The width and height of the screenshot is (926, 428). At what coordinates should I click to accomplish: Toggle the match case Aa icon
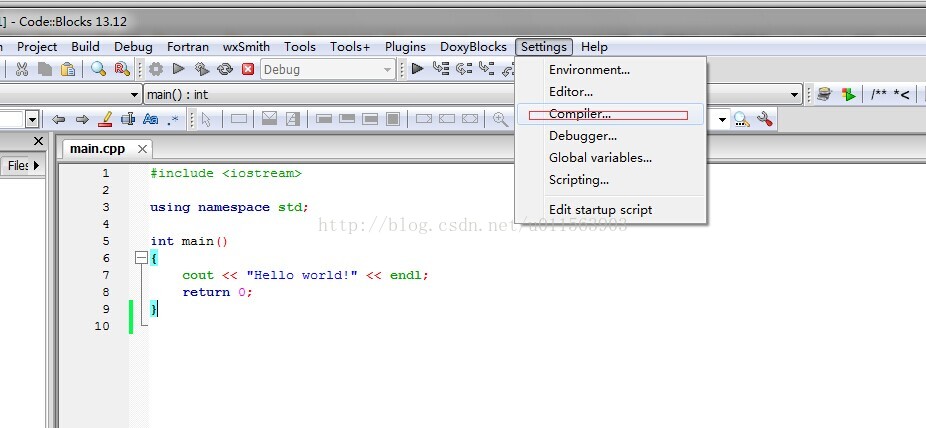click(150, 119)
